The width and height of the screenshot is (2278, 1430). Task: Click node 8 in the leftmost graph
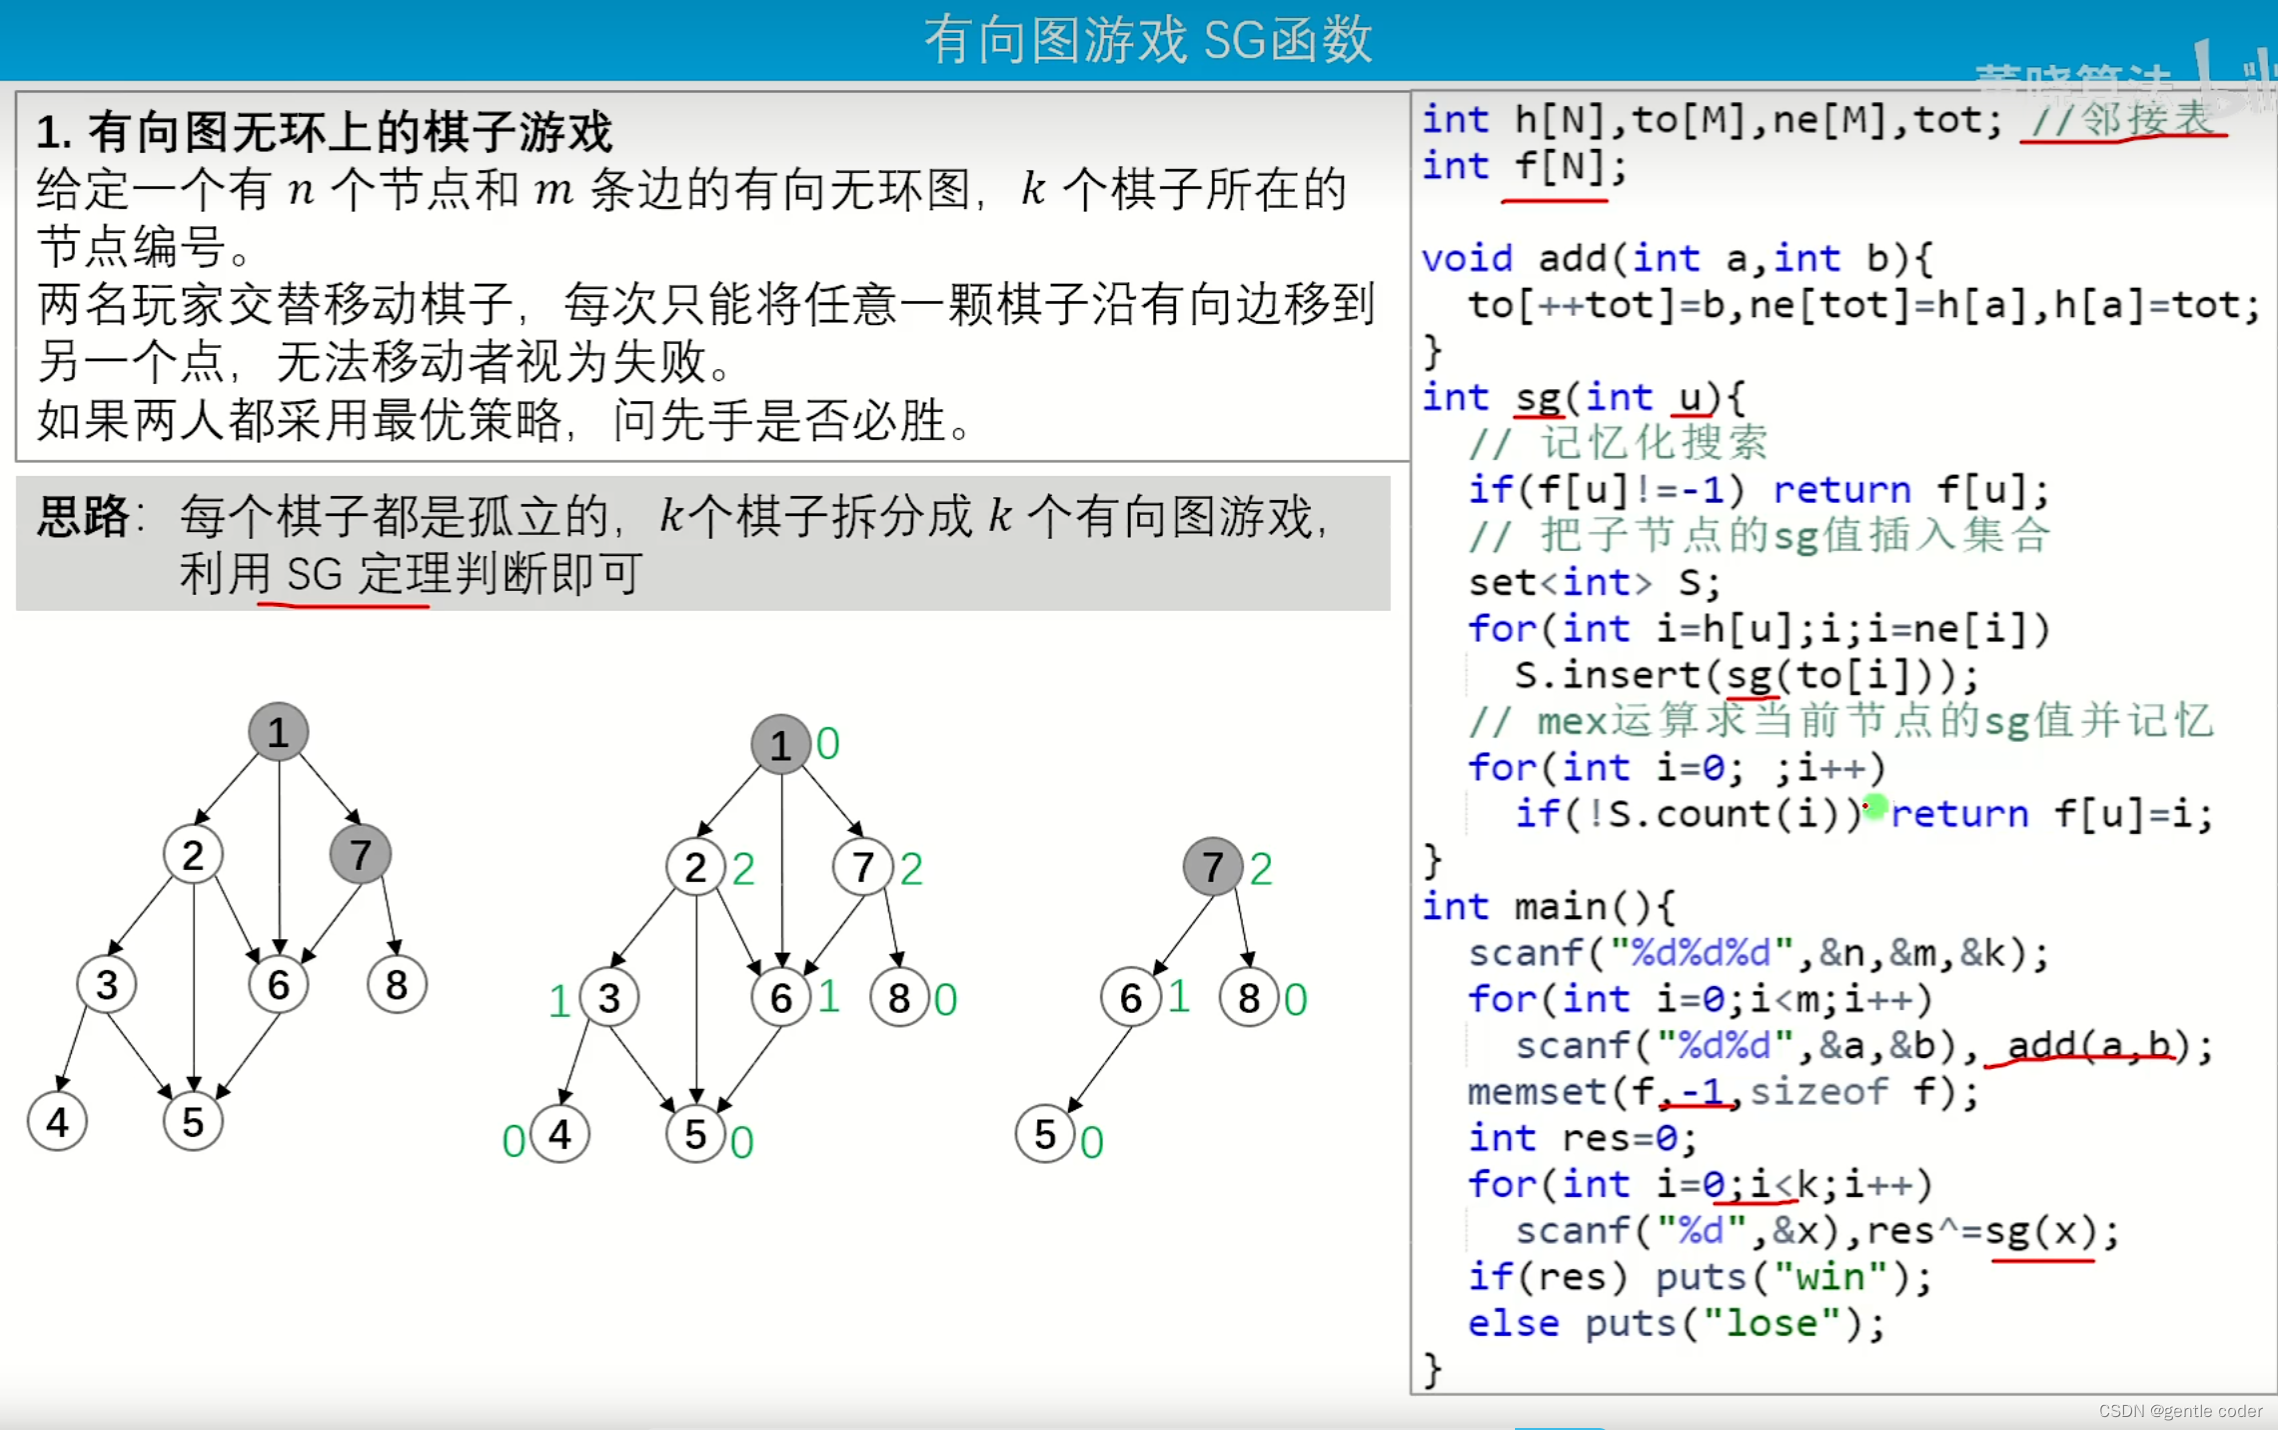[396, 985]
